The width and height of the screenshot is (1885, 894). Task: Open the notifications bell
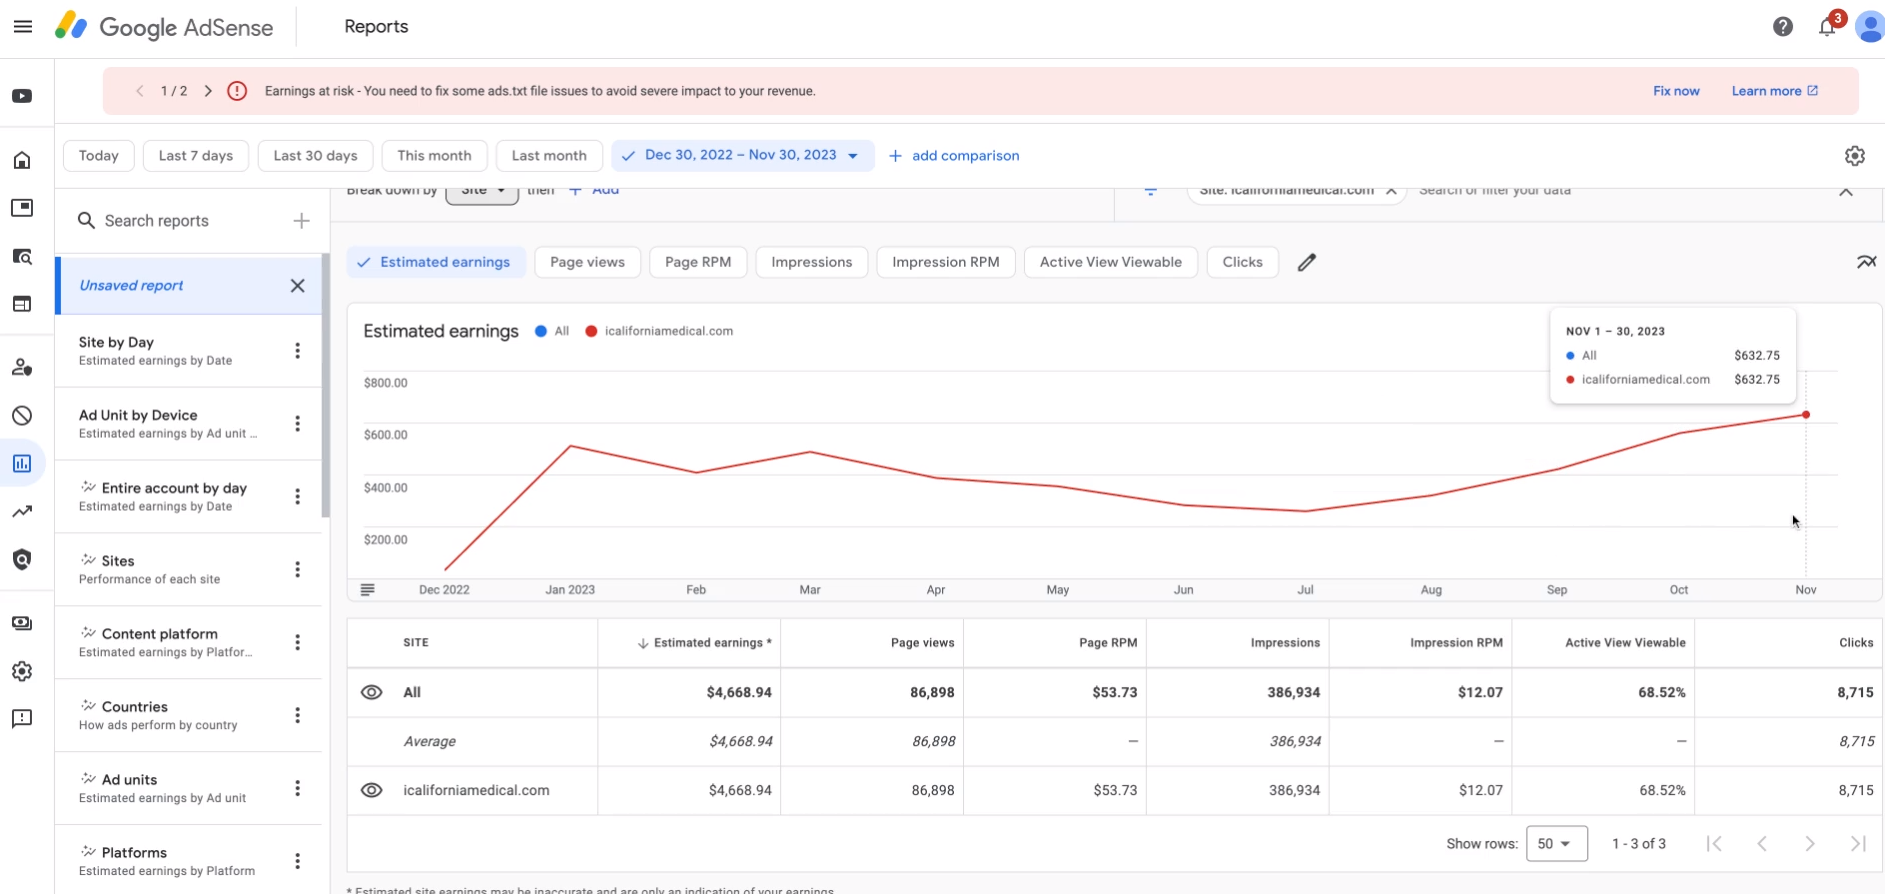coord(1827,27)
